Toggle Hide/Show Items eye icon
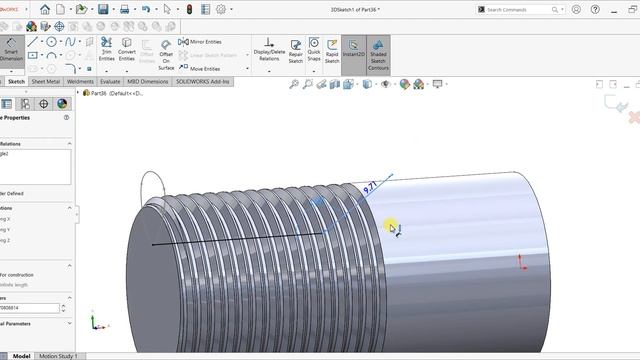 coord(385,84)
